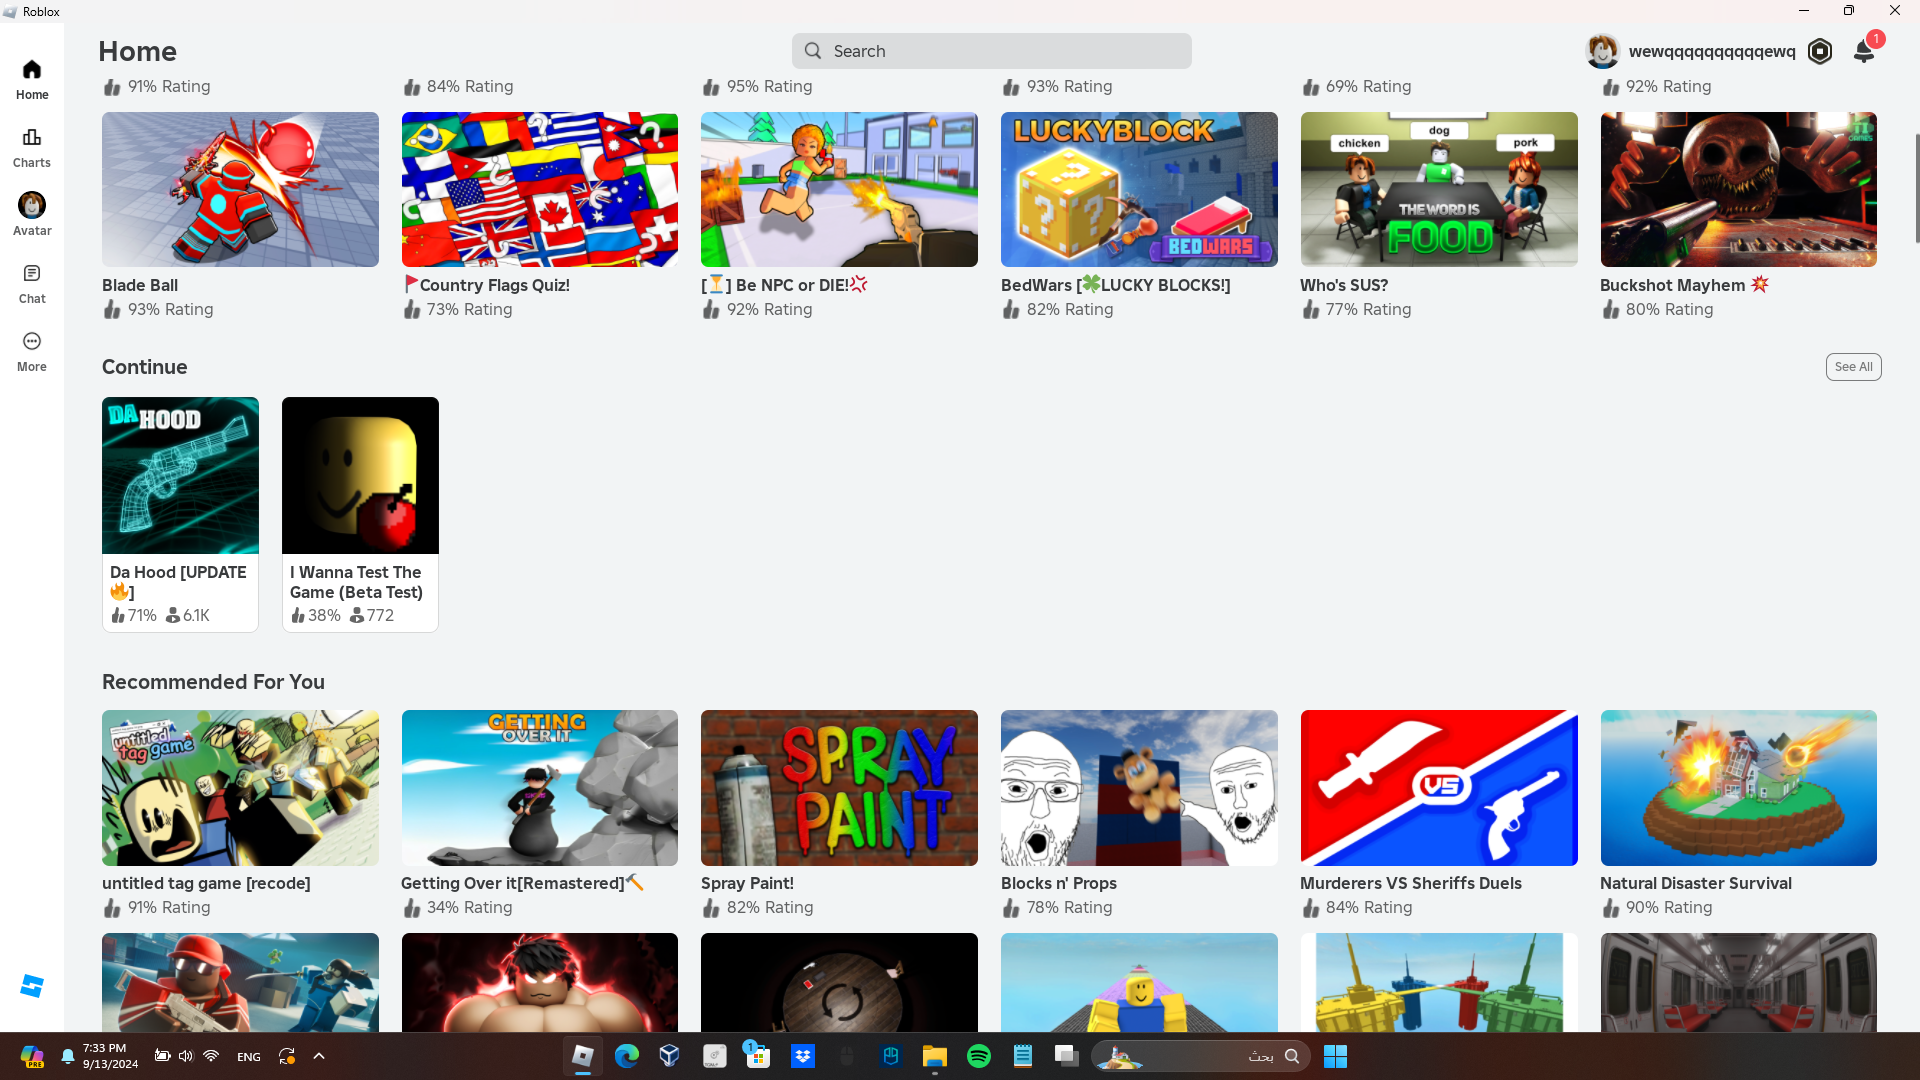Open the Chat sidebar tab

(32, 284)
